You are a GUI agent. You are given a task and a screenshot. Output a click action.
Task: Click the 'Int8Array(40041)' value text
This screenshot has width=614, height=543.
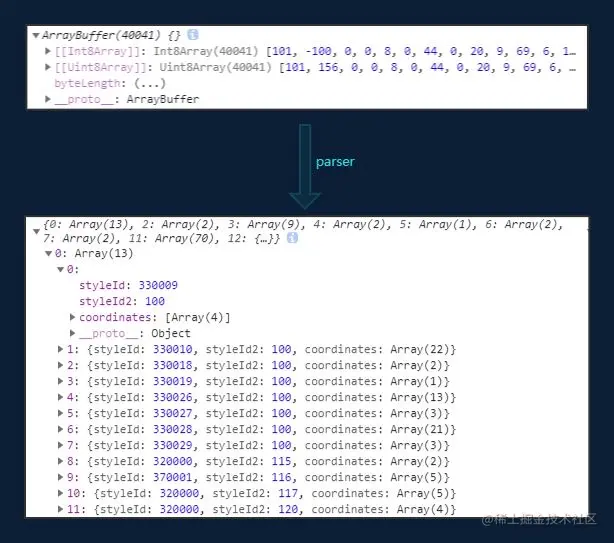point(206,51)
